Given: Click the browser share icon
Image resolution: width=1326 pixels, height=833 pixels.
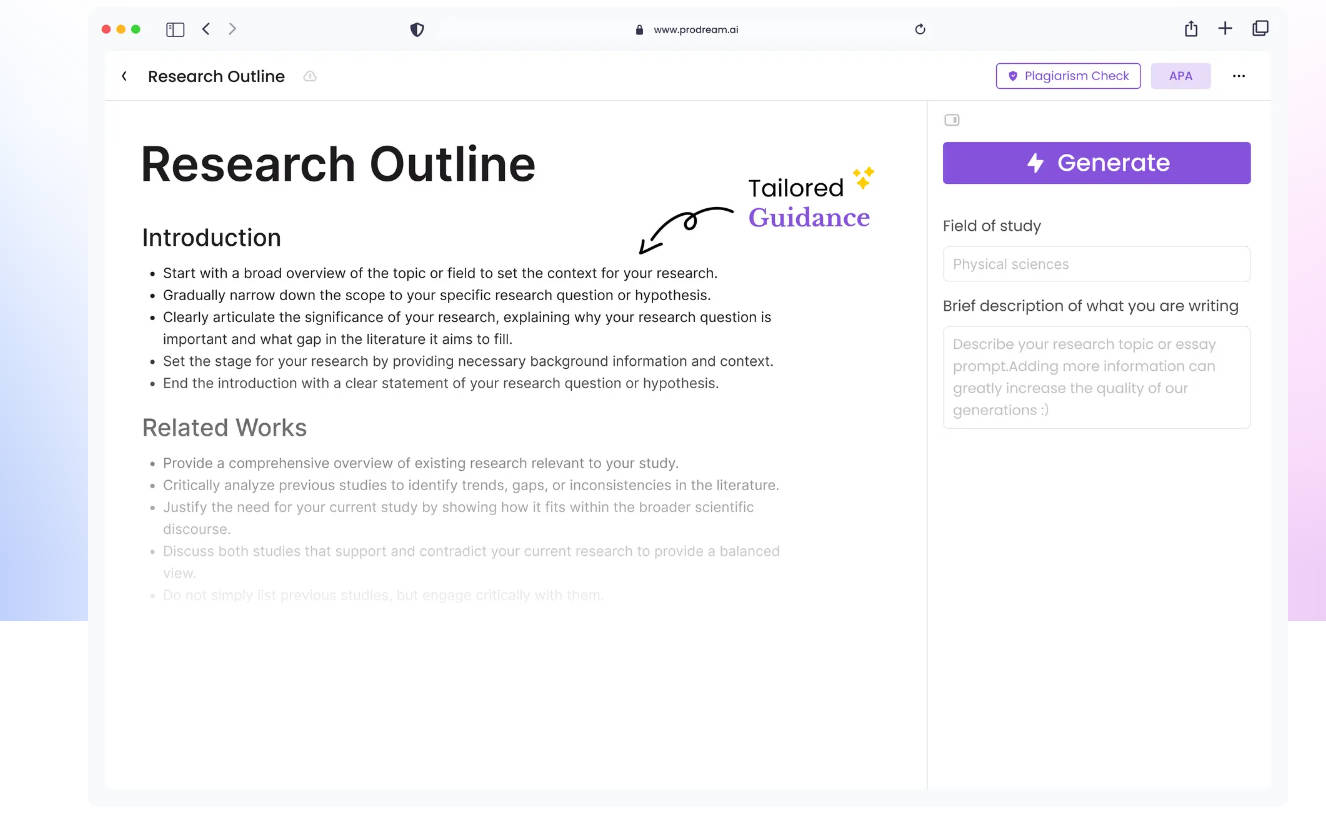Looking at the screenshot, I should pyautogui.click(x=1191, y=29).
